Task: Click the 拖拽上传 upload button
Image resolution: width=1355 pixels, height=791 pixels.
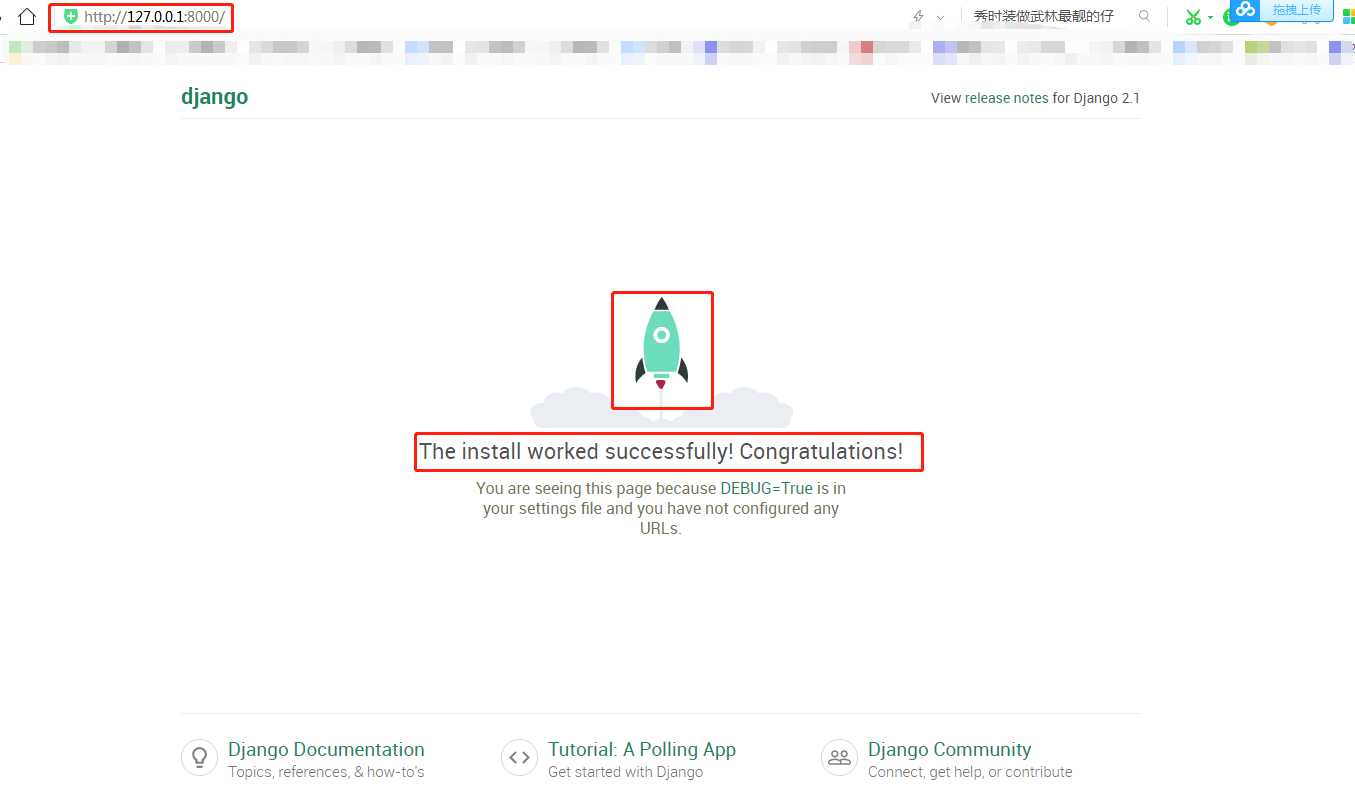Action: [x=1296, y=9]
